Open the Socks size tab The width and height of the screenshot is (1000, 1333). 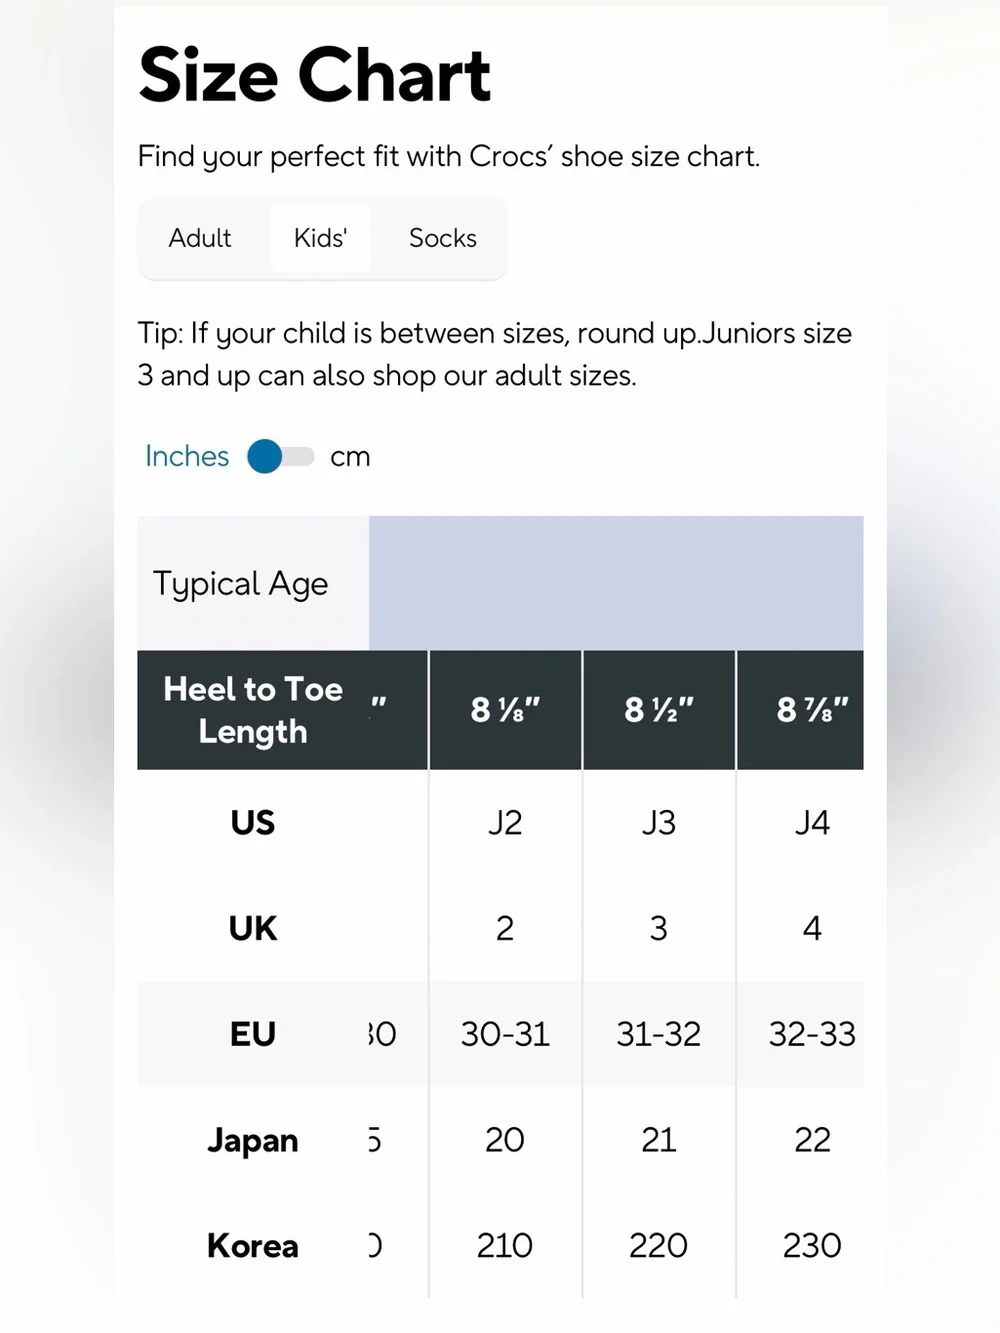click(x=442, y=238)
